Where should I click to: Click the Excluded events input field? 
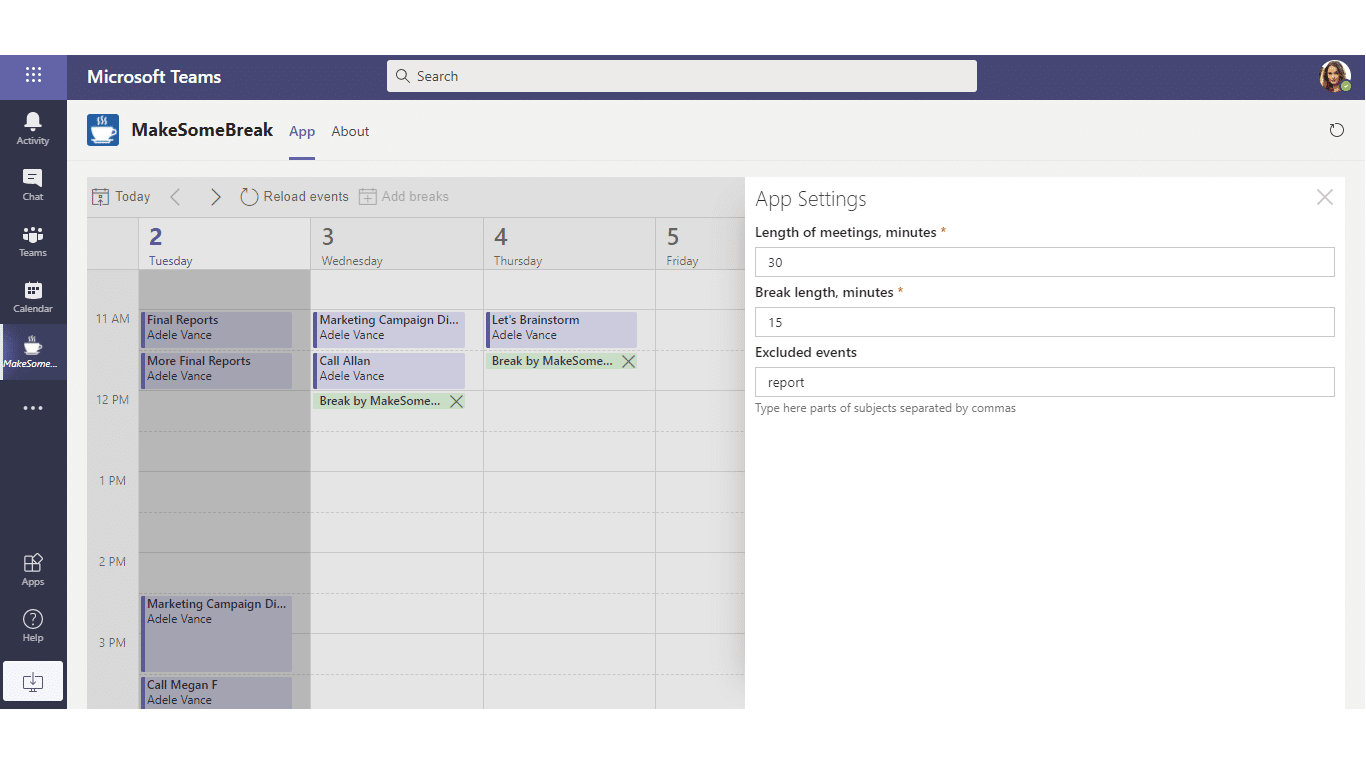1044,382
